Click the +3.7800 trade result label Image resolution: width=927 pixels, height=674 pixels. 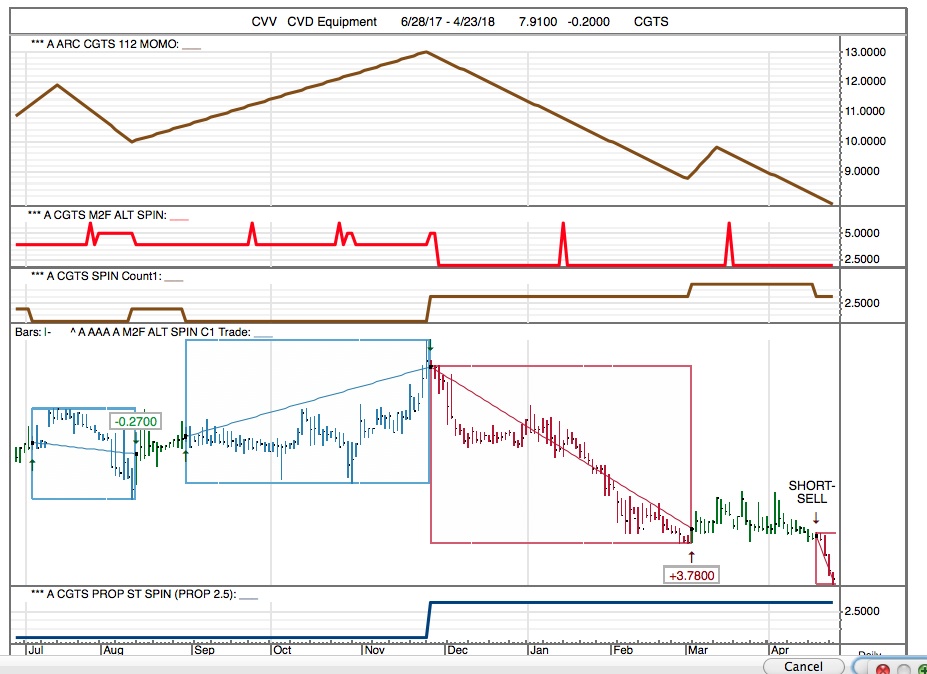coord(692,575)
